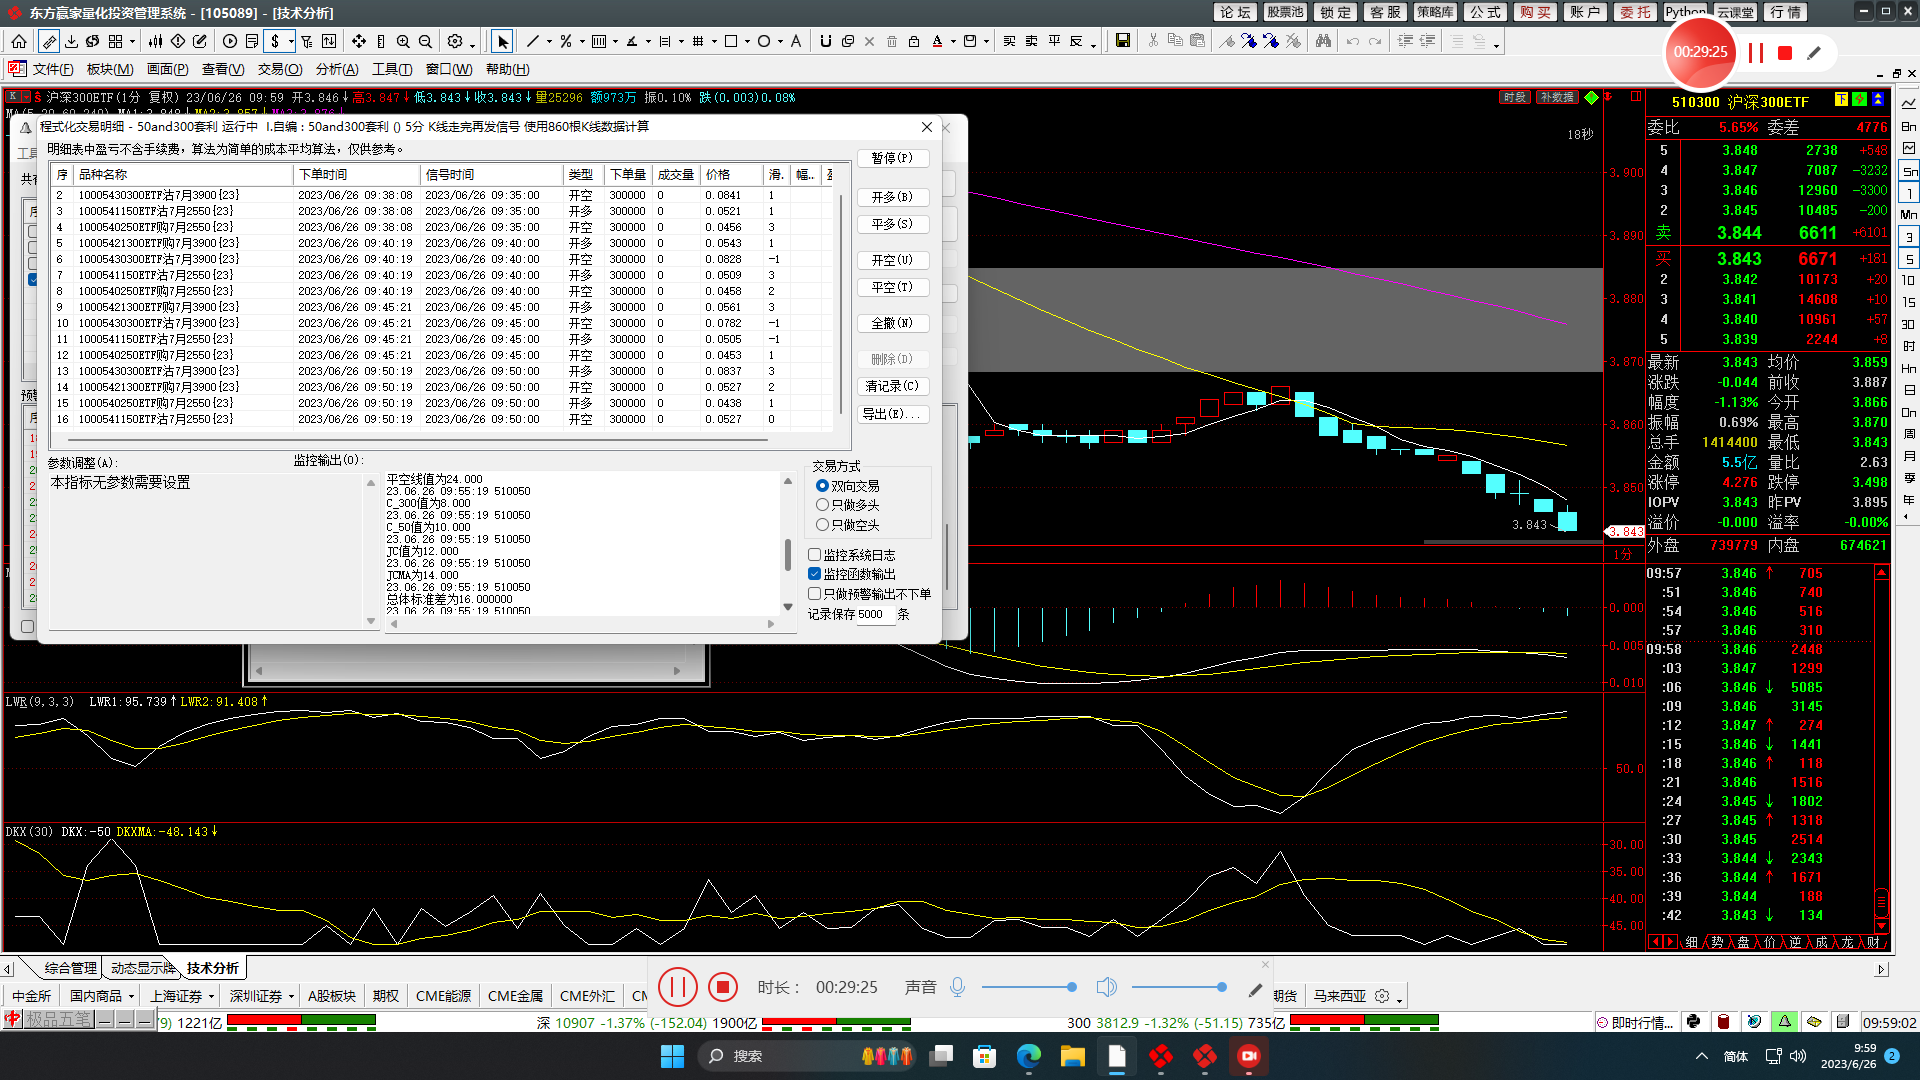Click the speaker icon in the recorder bar

(1106, 987)
